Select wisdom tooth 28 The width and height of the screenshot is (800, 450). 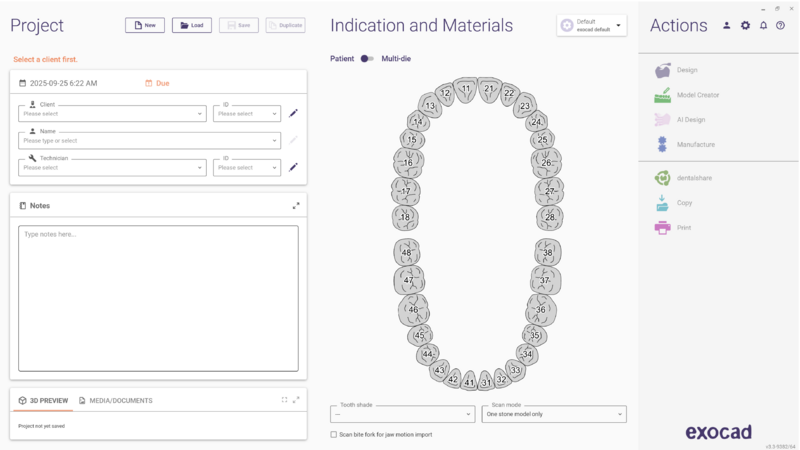point(549,217)
